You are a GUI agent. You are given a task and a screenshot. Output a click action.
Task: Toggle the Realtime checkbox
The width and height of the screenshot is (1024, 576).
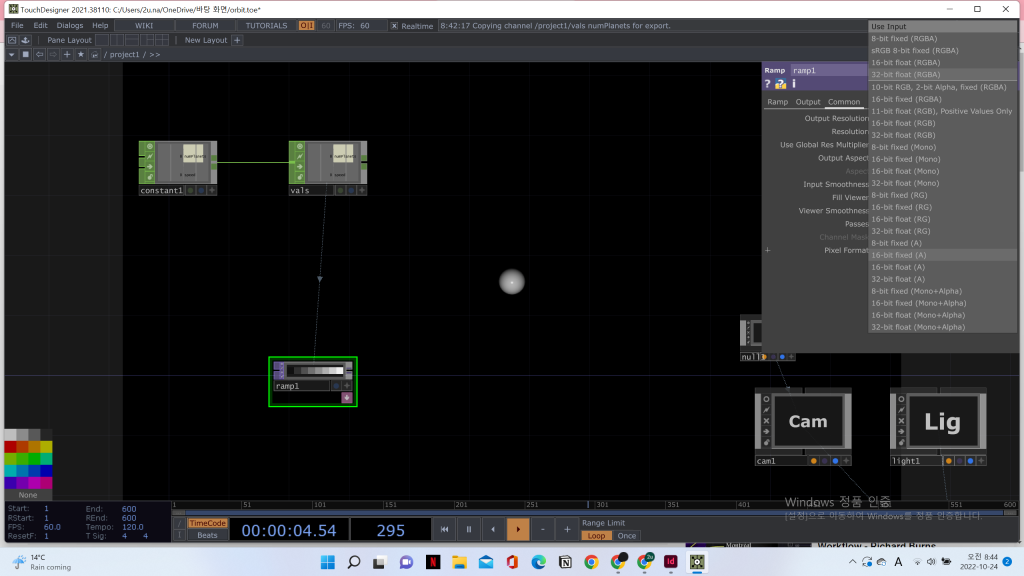(394, 26)
